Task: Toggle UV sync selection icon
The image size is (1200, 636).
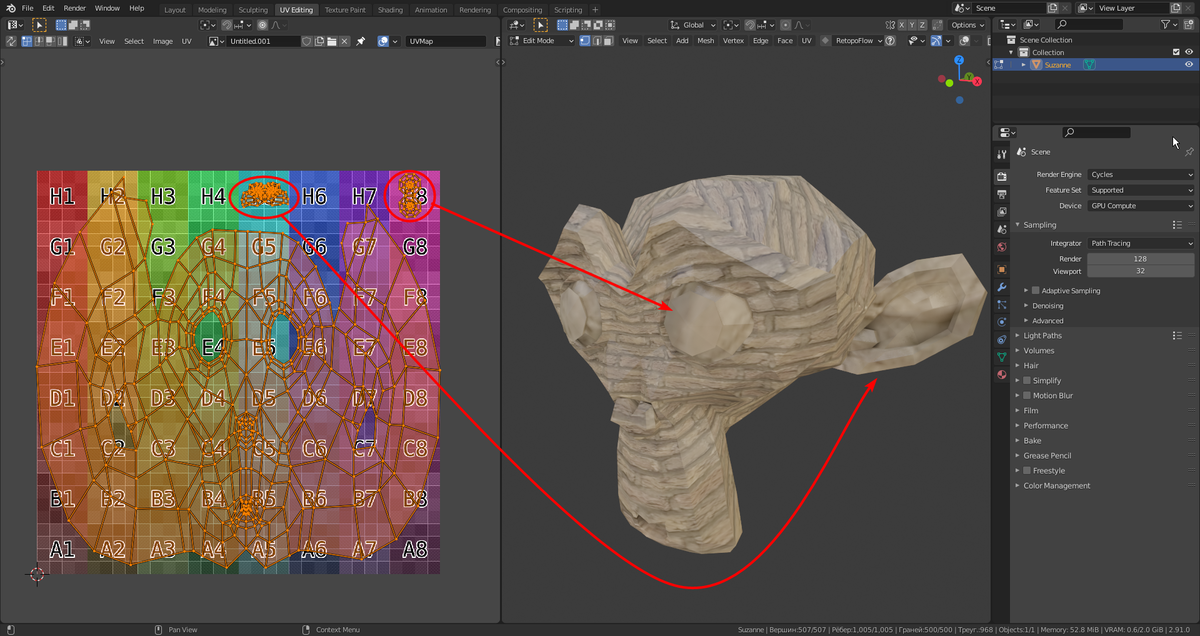Action: (11, 41)
